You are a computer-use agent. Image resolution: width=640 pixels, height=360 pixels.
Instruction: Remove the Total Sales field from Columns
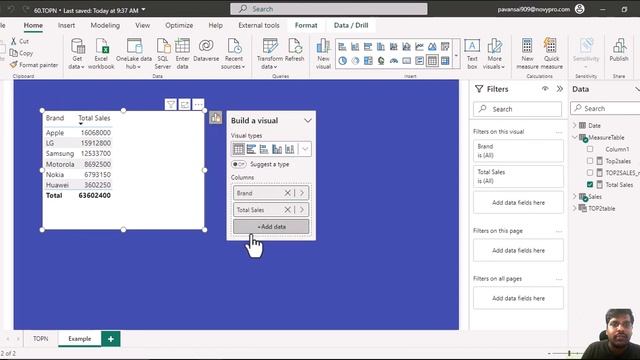(x=287, y=210)
